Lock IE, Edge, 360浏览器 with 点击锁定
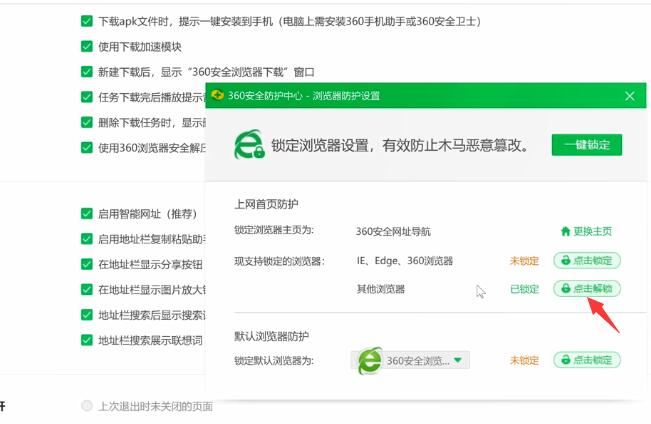This screenshot has width=651, height=424. pyautogui.click(x=587, y=260)
